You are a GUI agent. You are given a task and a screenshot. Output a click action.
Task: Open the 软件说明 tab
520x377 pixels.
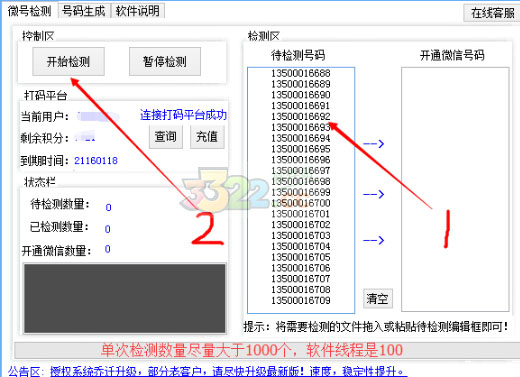coord(137,11)
